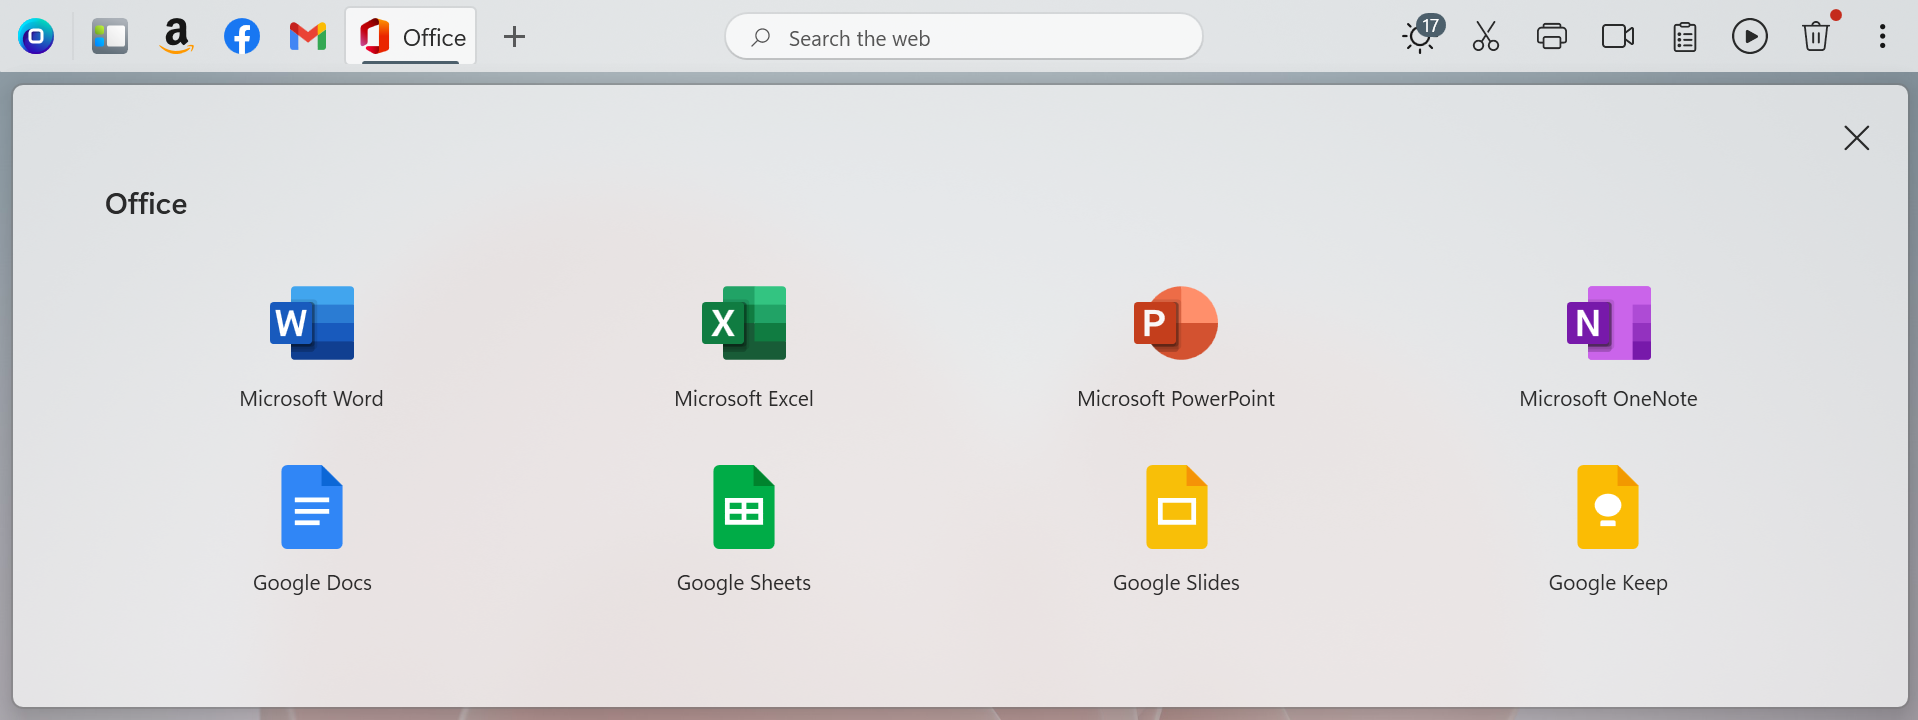Click the Amazon shortcut icon
The width and height of the screenshot is (1918, 720).
tap(176, 37)
